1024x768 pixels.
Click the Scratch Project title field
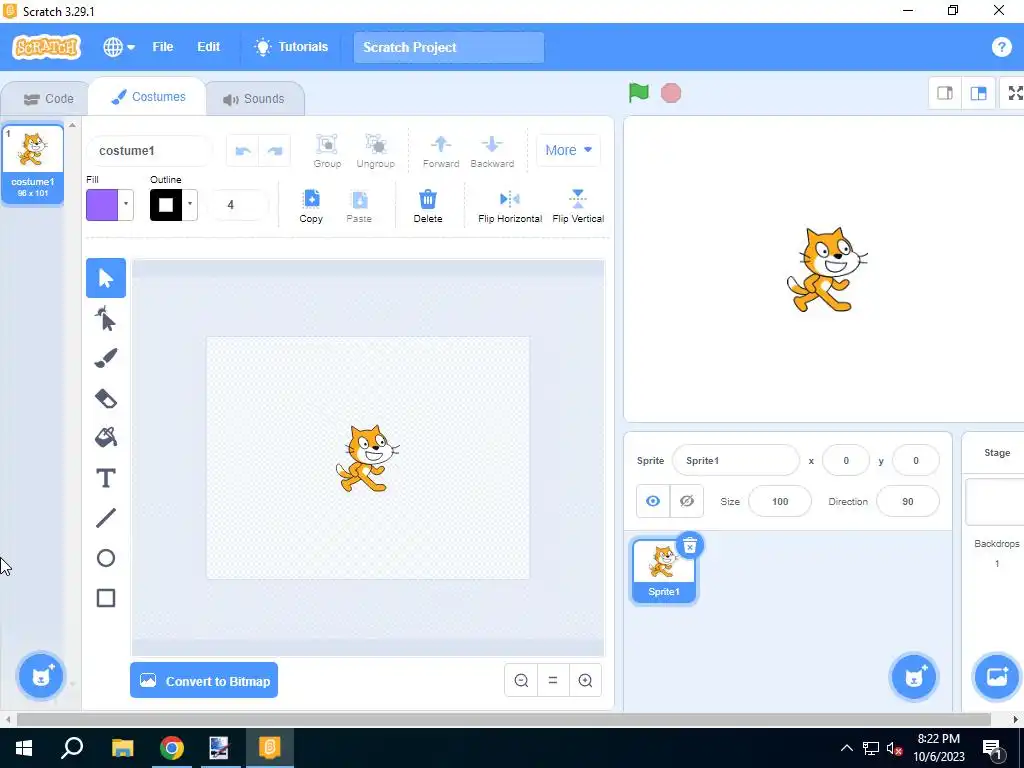(449, 47)
